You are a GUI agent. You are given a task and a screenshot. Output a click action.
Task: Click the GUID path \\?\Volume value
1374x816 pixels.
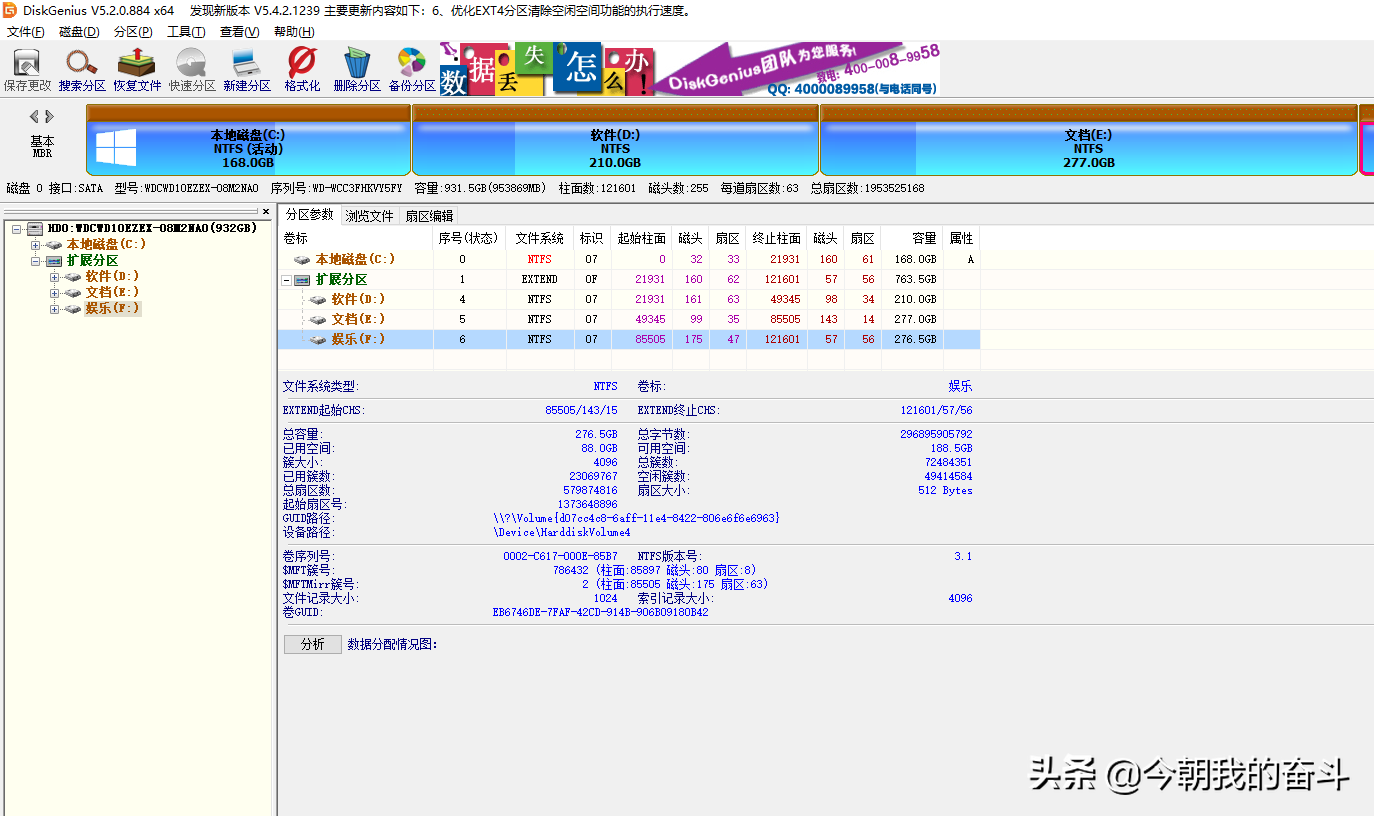click(x=637, y=518)
